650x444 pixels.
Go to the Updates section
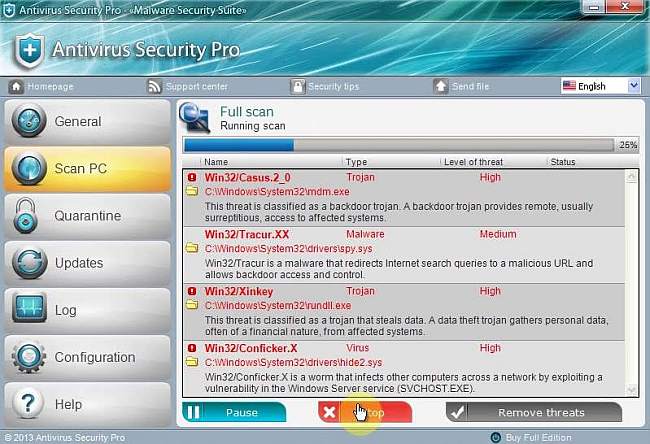(x=87, y=263)
